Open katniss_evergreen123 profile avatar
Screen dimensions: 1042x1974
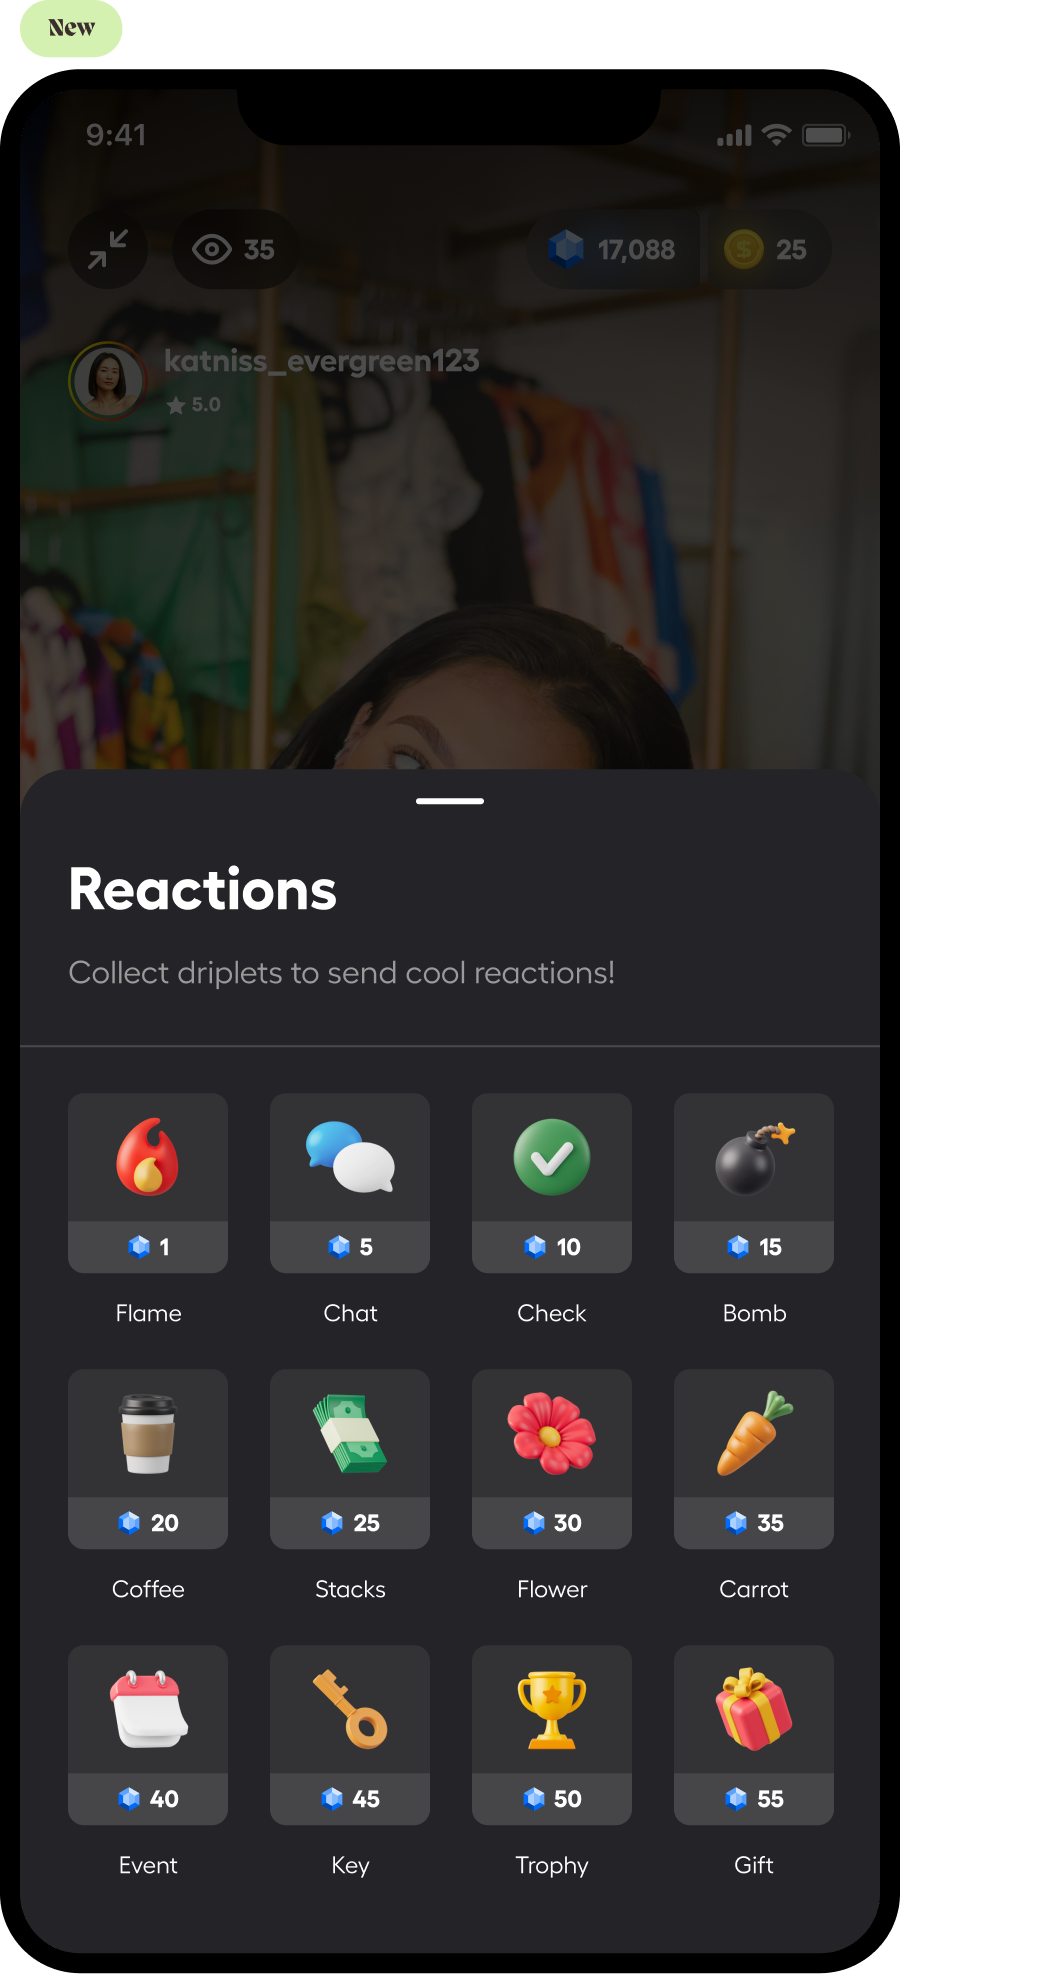point(108,381)
